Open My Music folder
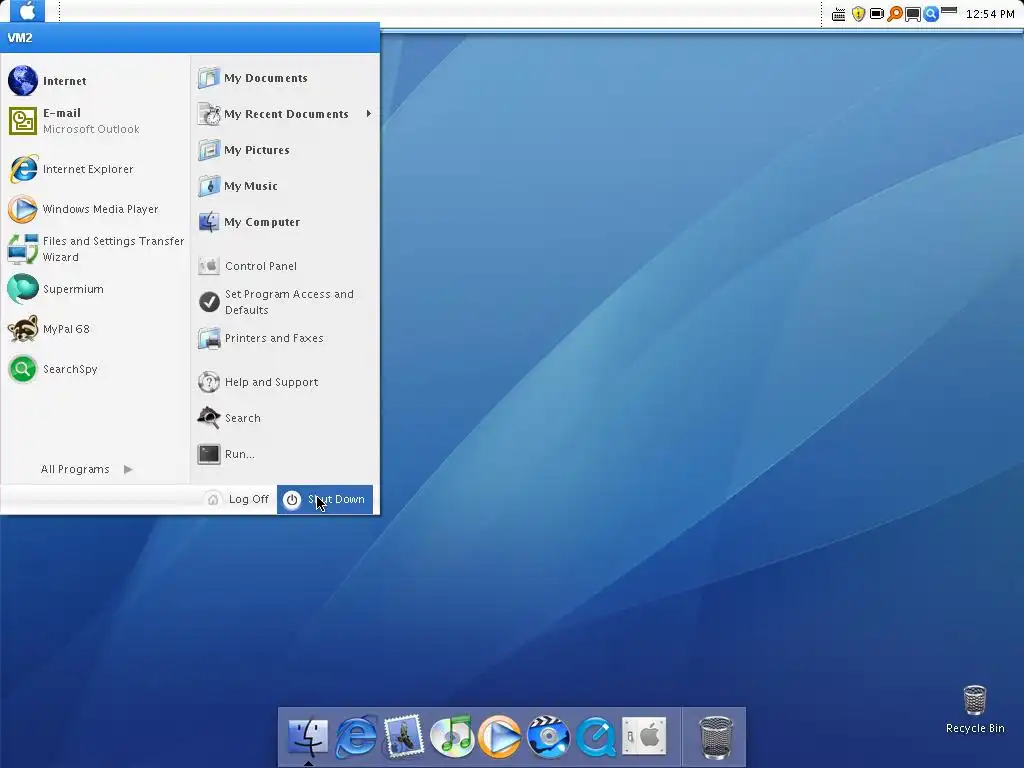1024x768 pixels. click(x=285, y=186)
